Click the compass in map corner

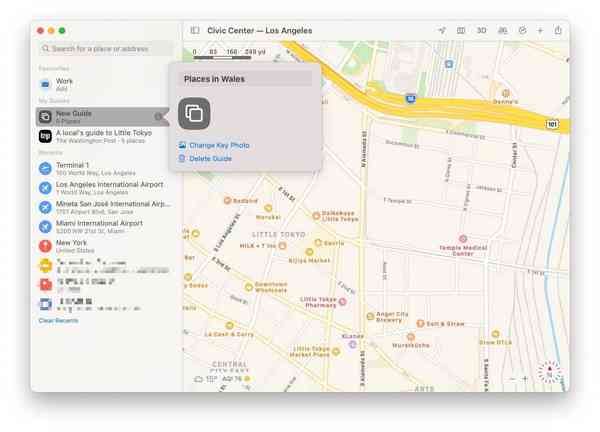point(549,372)
